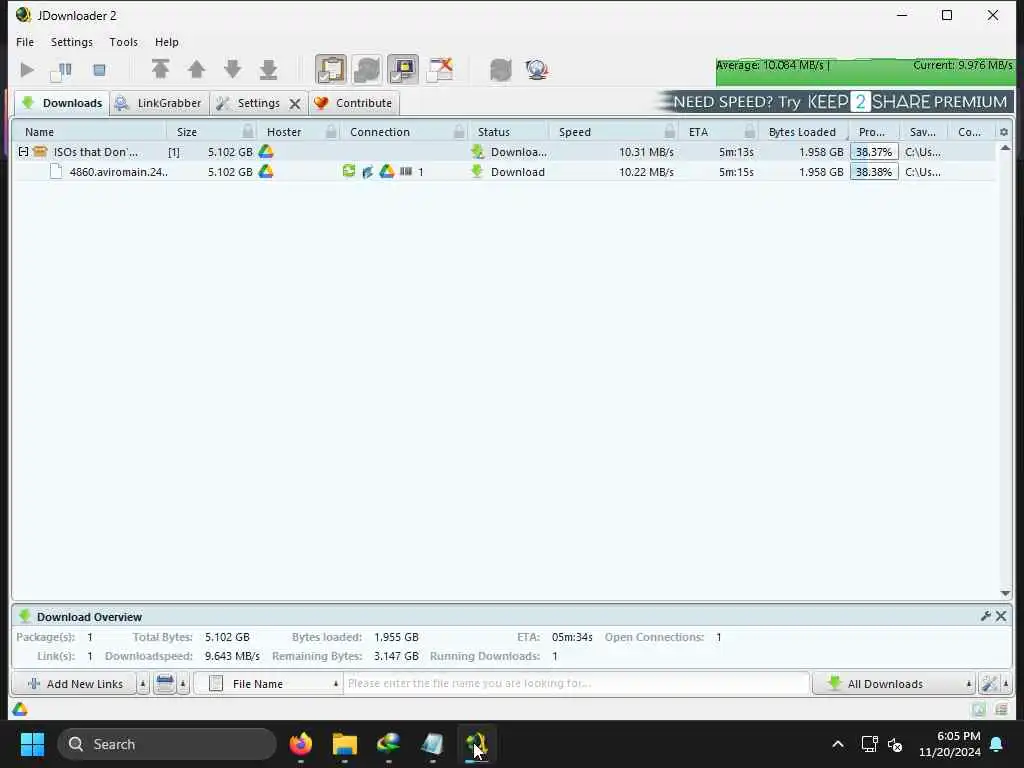Image resolution: width=1024 pixels, height=768 pixels.
Task: Expand Add New Links dropdown arrow
Action: pyautogui.click(x=143, y=684)
